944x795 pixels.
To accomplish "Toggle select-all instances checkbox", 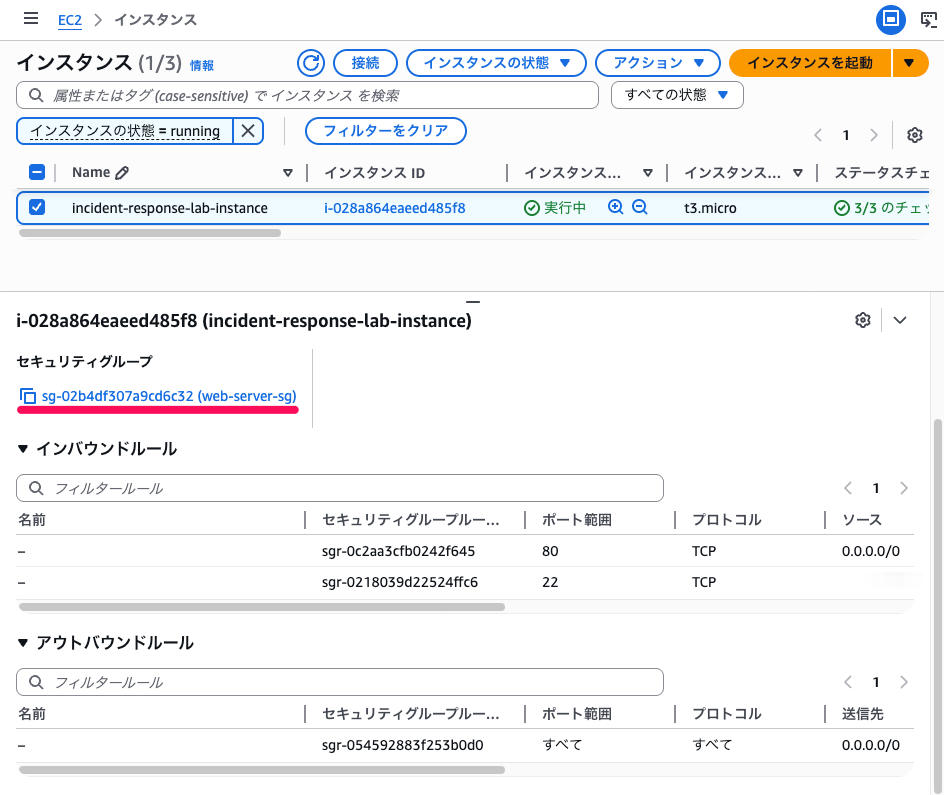I will pyautogui.click(x=37, y=173).
